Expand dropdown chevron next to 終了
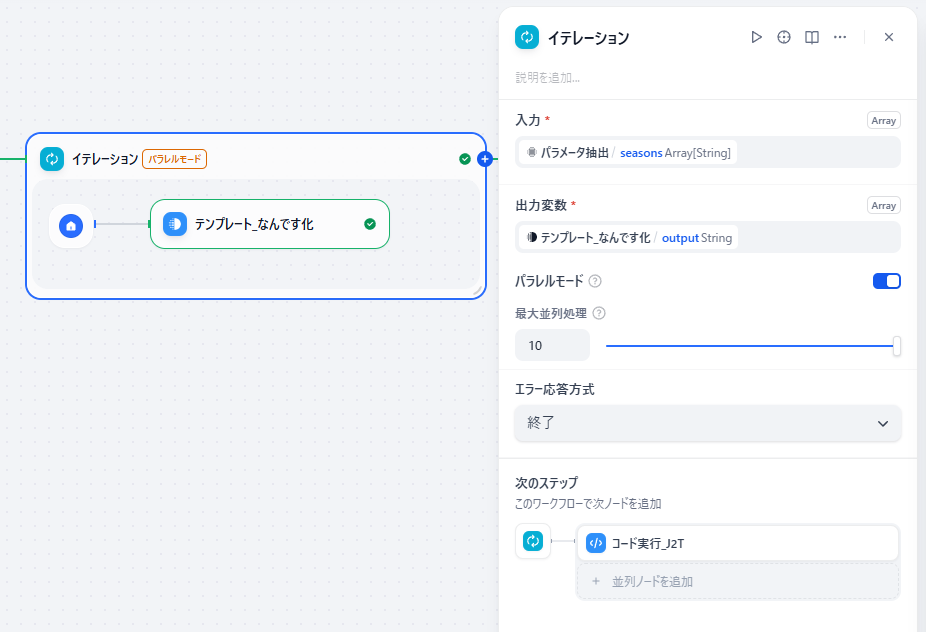The height and width of the screenshot is (632, 926). pyautogui.click(x=883, y=423)
